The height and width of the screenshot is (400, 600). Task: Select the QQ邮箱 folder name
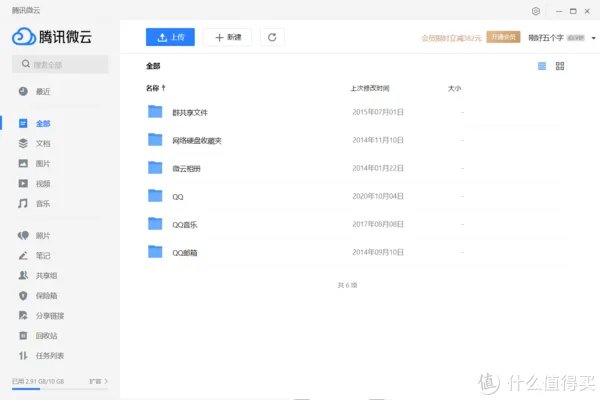[x=184, y=253]
